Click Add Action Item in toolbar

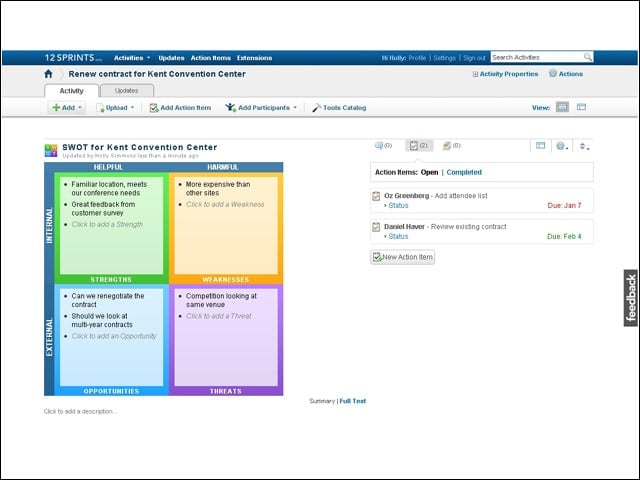[x=180, y=108]
